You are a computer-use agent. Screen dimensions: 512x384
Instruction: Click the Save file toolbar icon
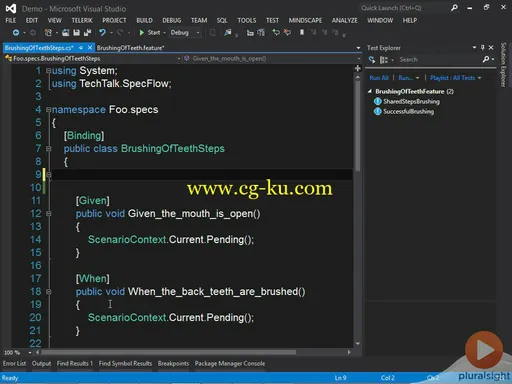[76, 32]
